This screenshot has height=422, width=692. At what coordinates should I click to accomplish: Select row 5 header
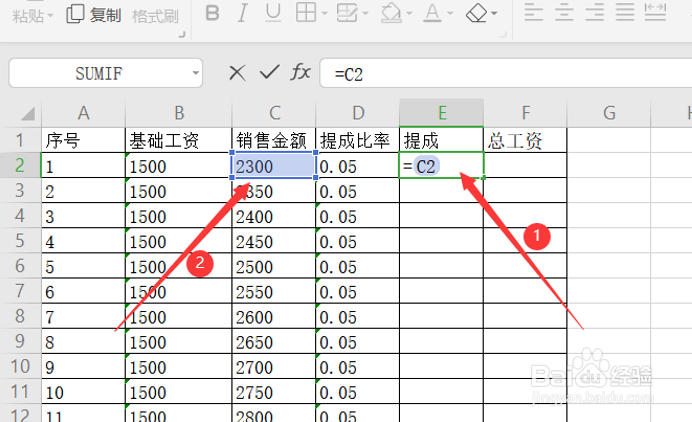pyautogui.click(x=20, y=241)
